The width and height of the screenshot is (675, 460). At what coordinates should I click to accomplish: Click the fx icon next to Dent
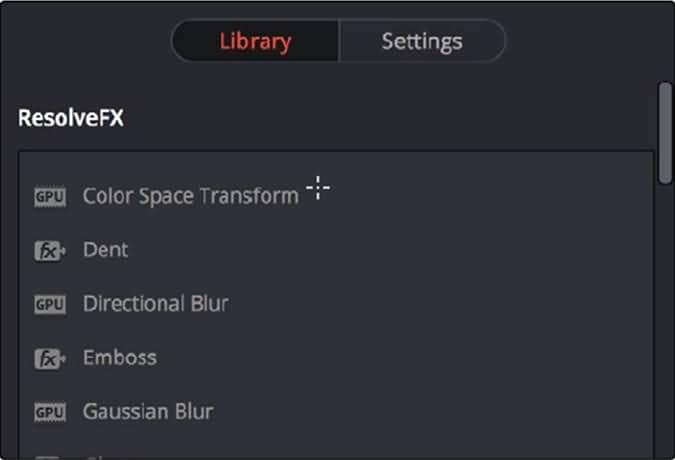[x=49, y=250]
